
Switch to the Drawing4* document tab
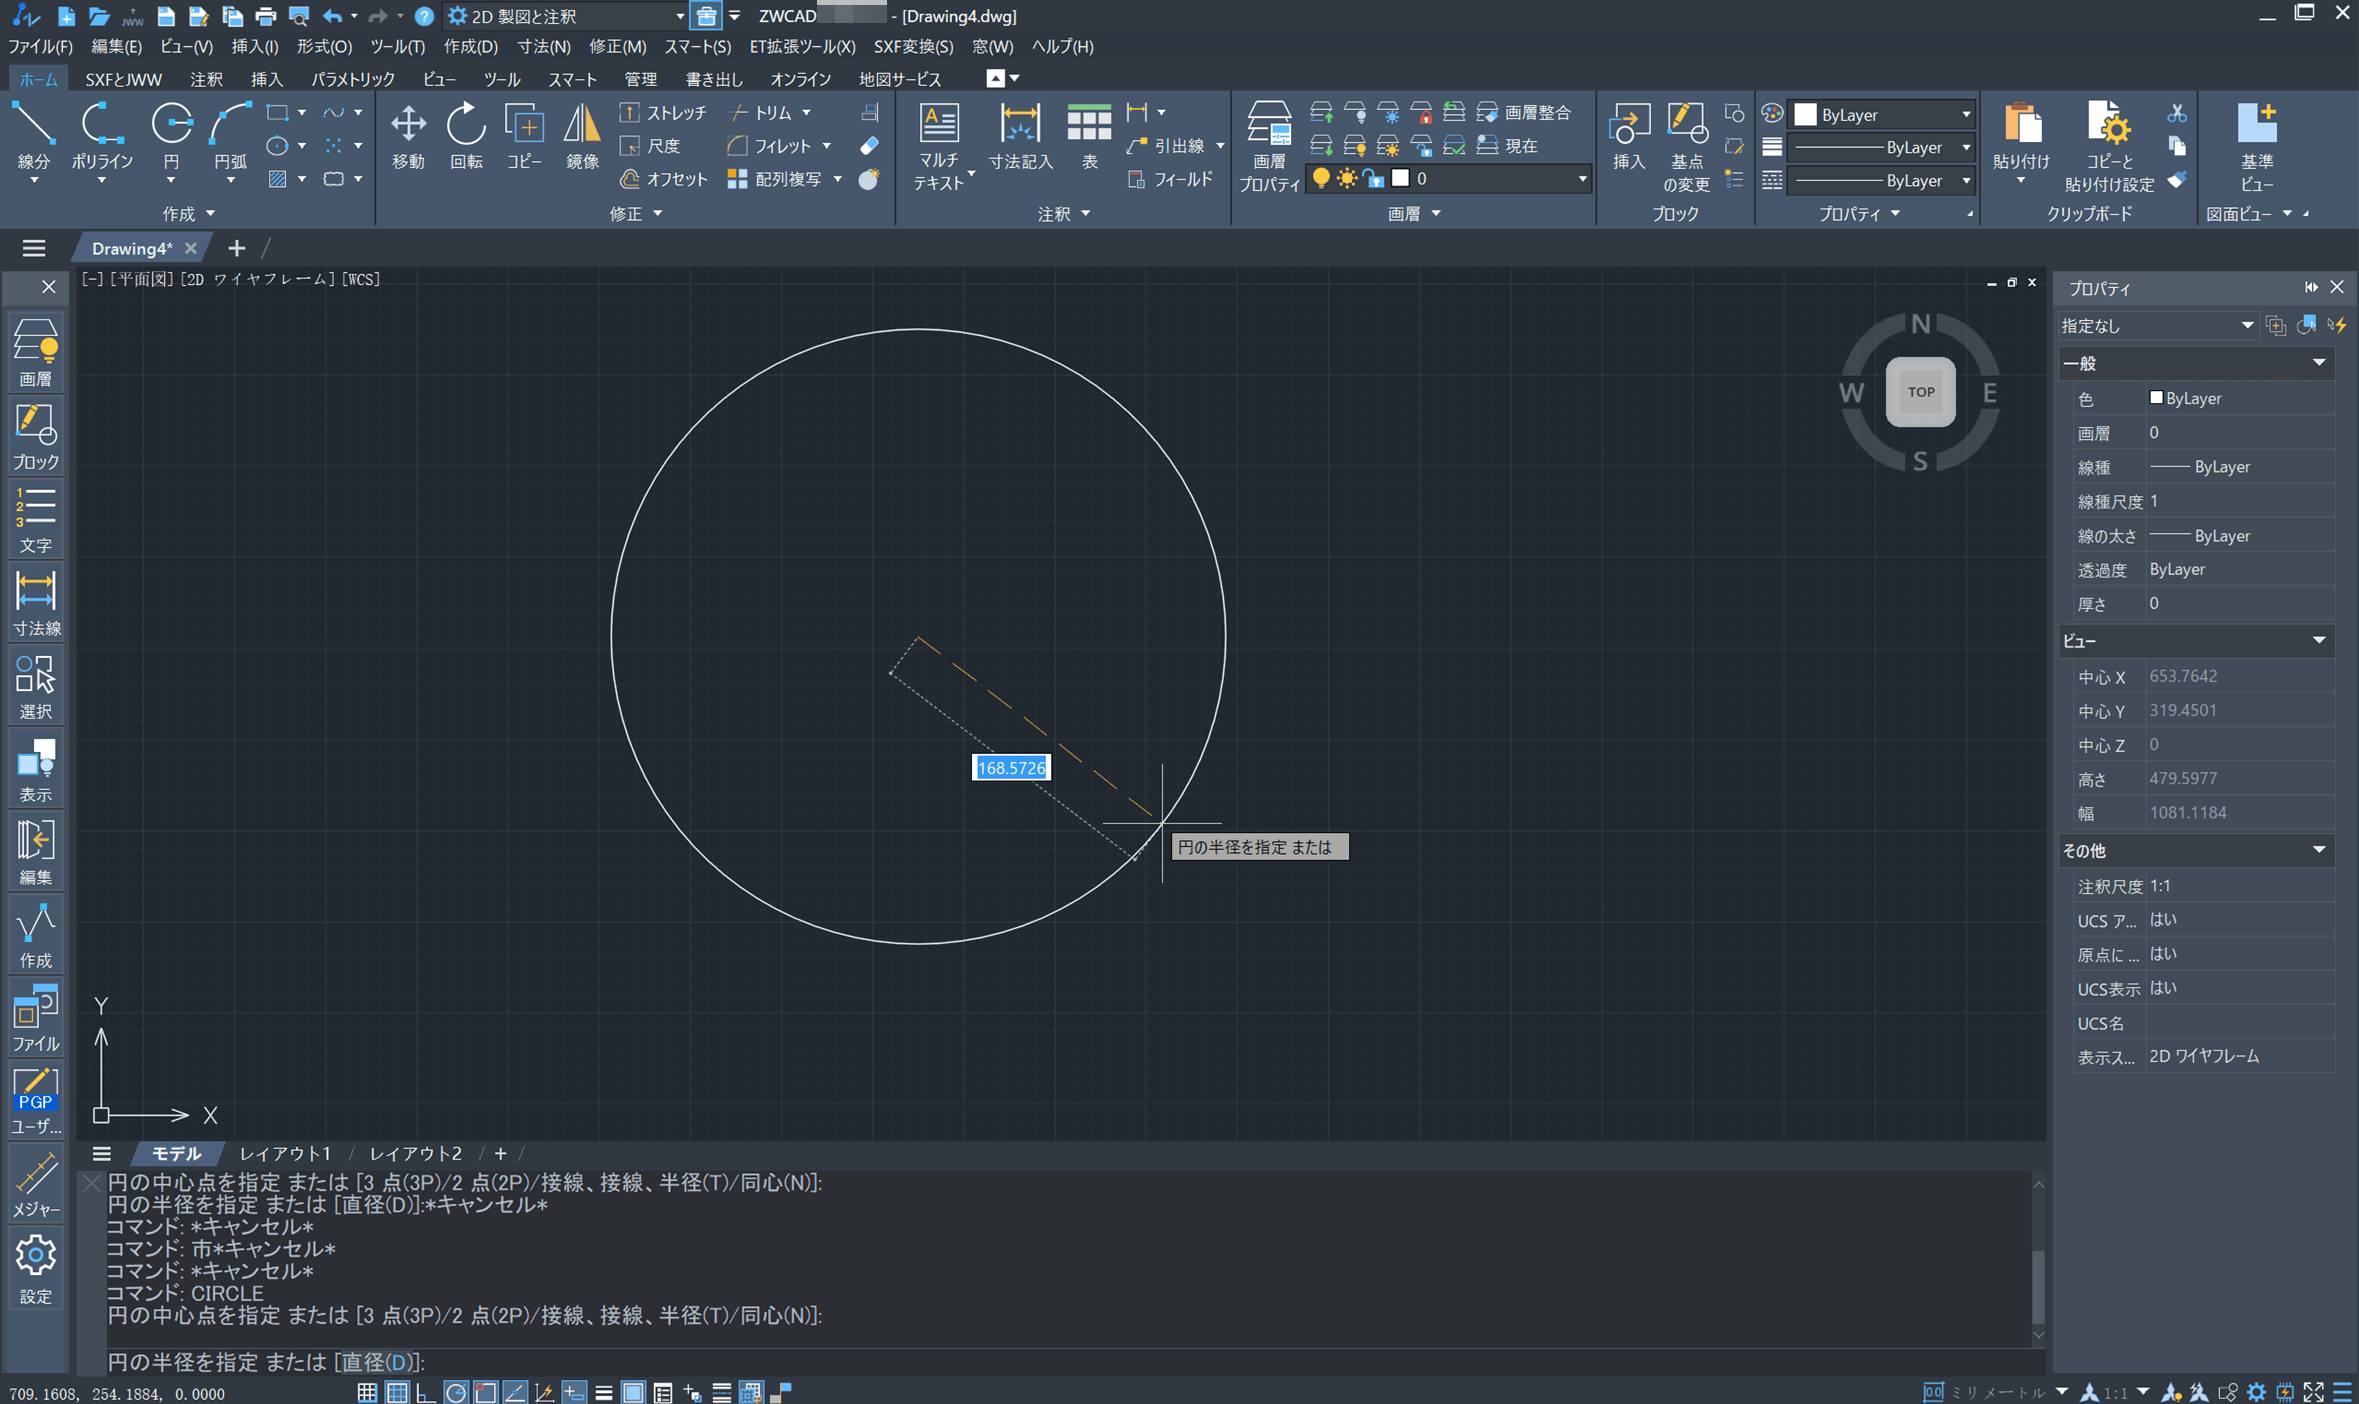click(131, 248)
